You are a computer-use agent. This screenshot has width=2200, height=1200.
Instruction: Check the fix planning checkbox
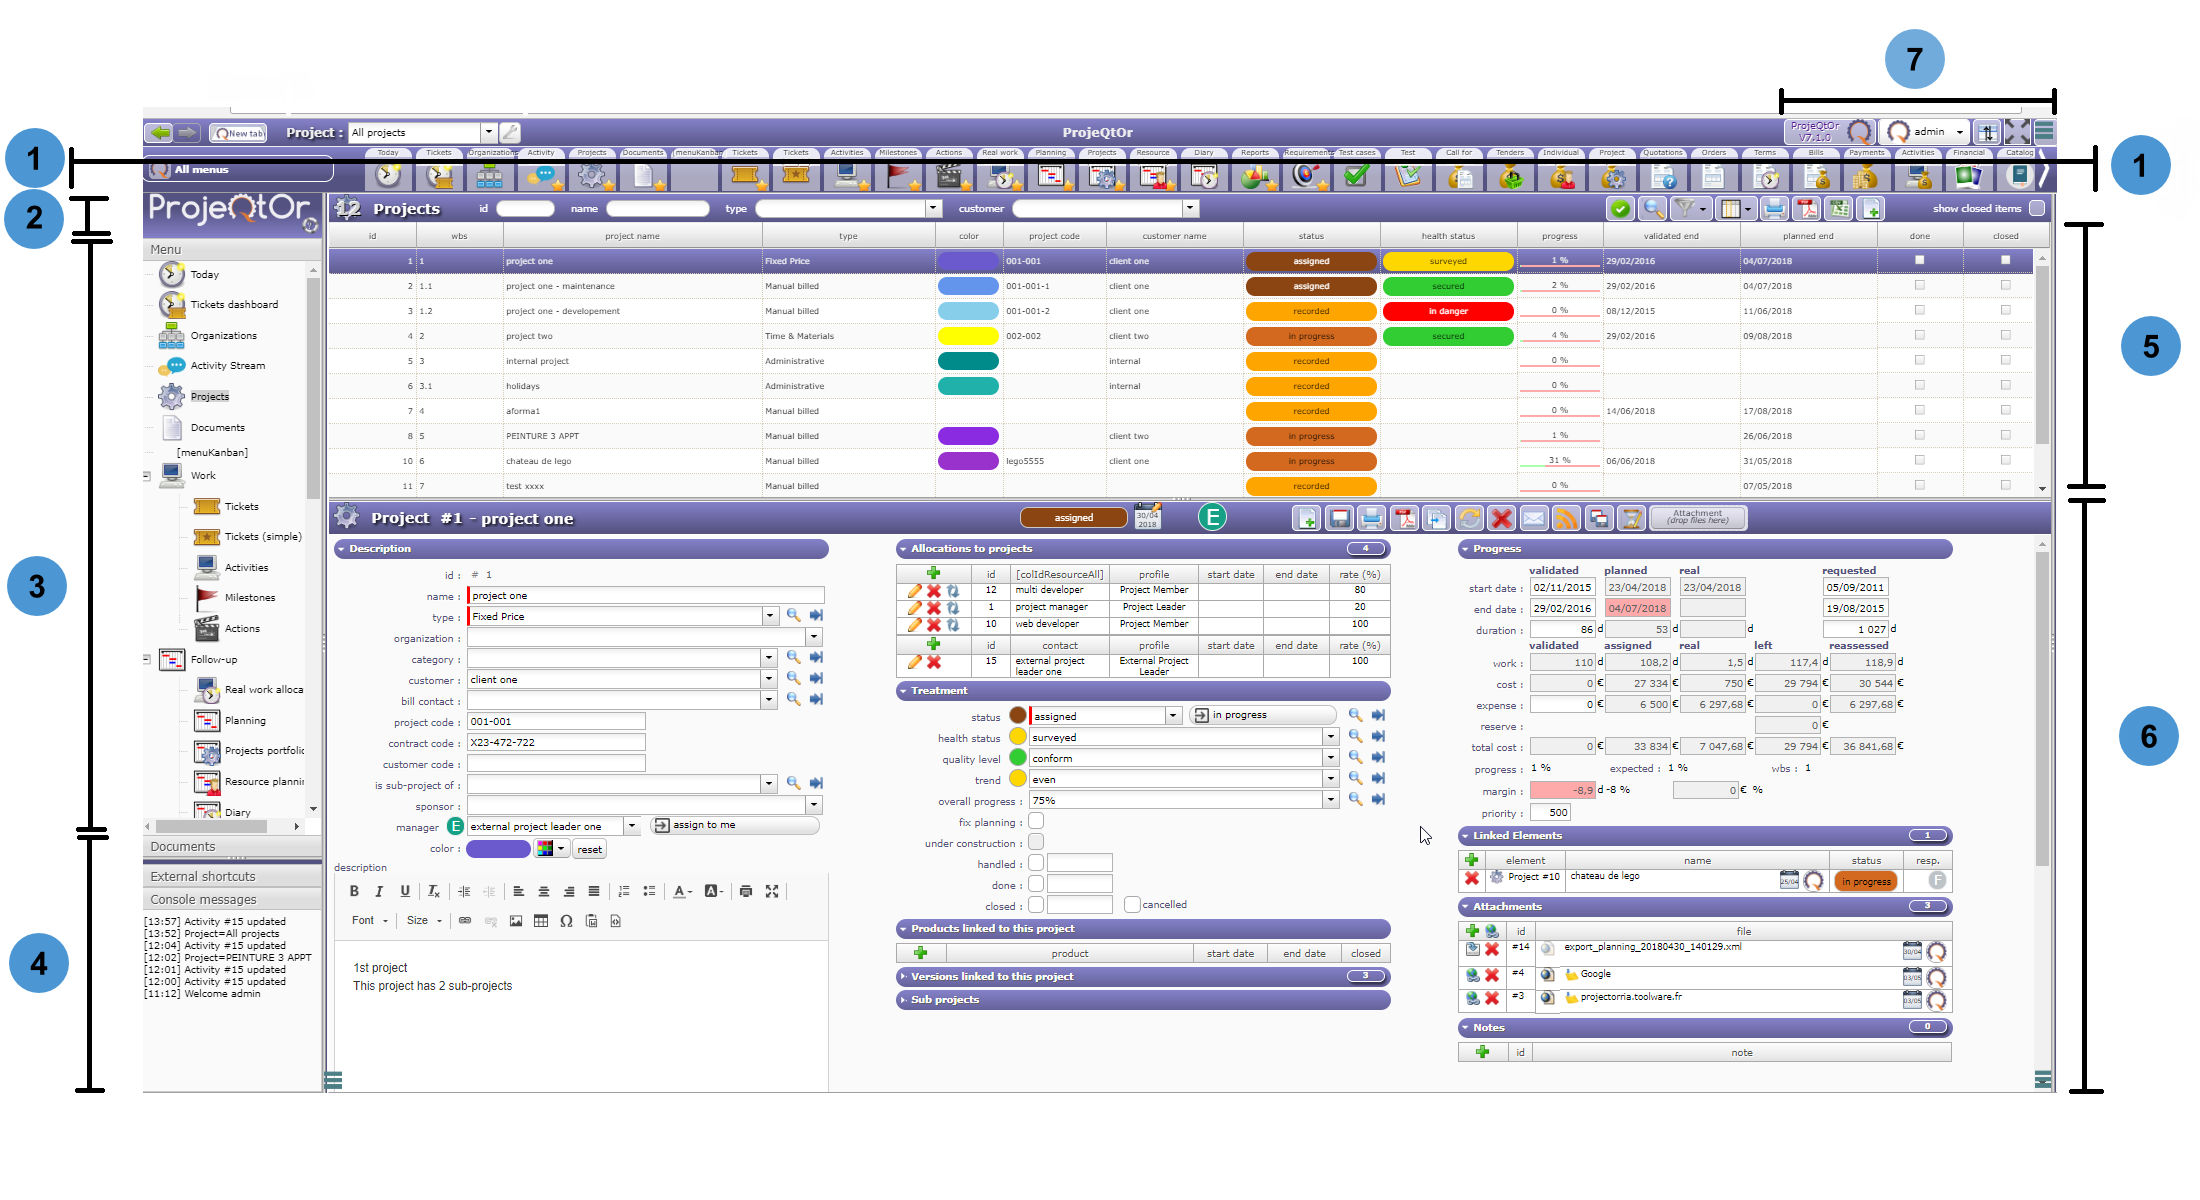[1036, 821]
